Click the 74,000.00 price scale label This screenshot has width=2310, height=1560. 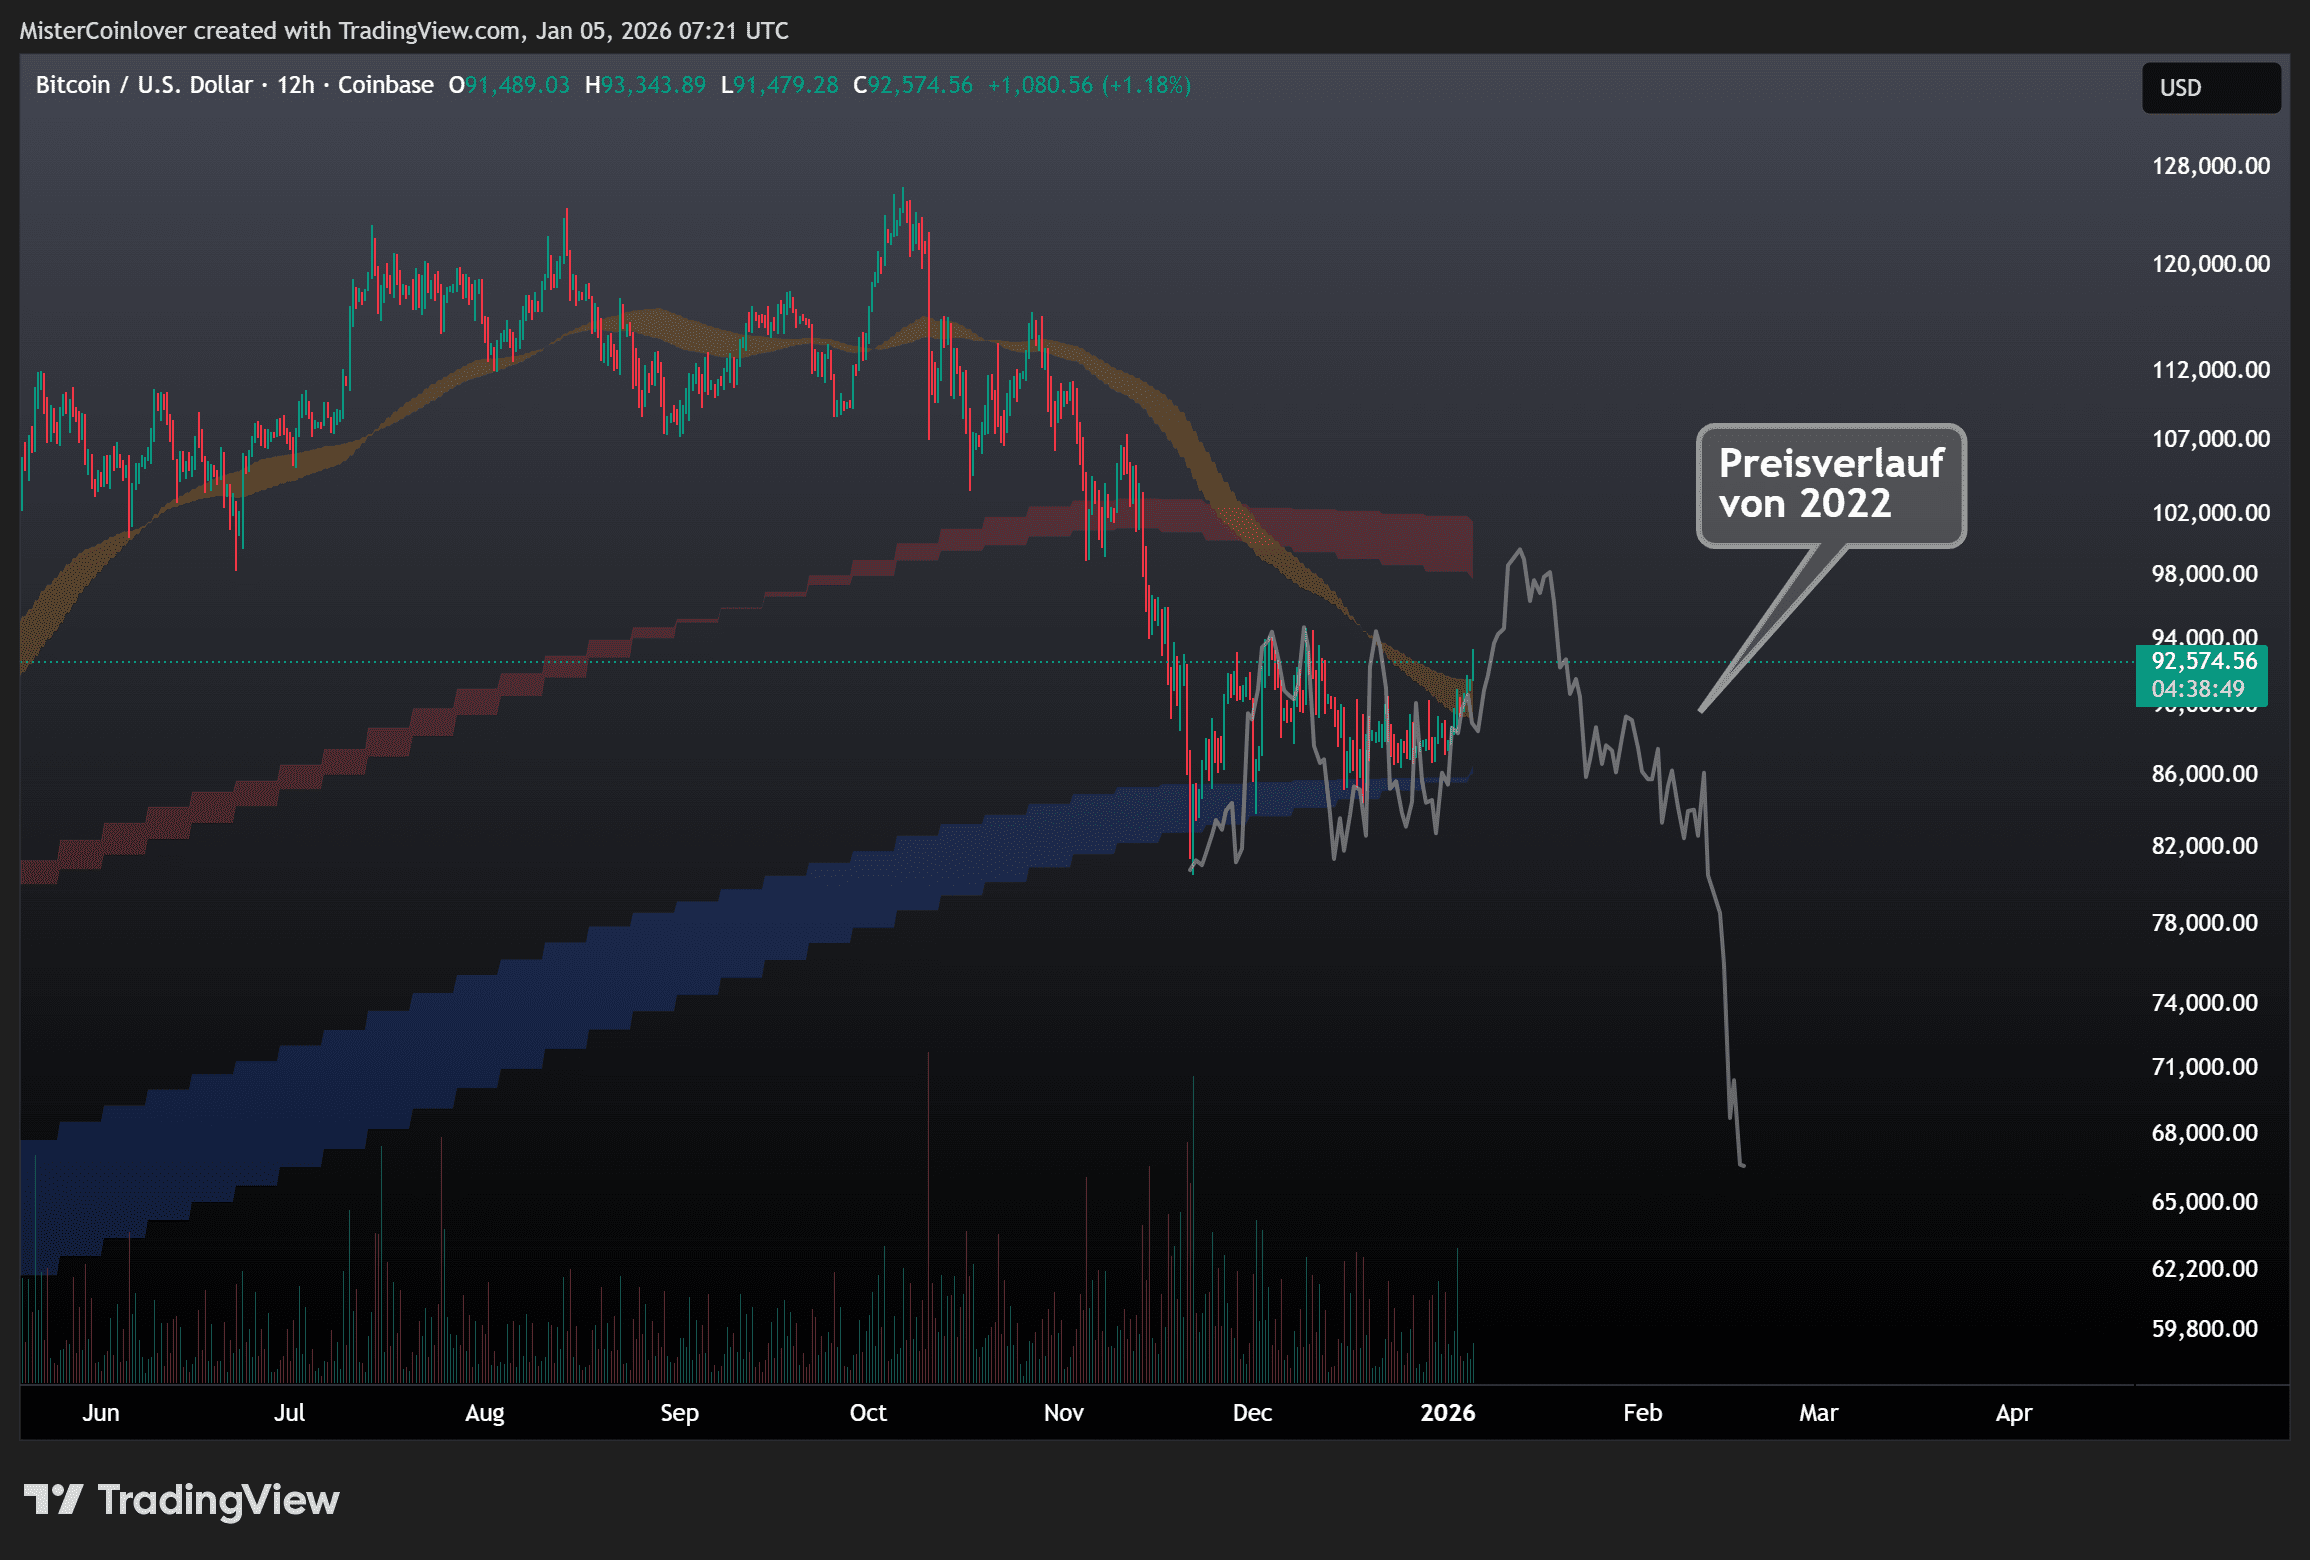click(2204, 1003)
